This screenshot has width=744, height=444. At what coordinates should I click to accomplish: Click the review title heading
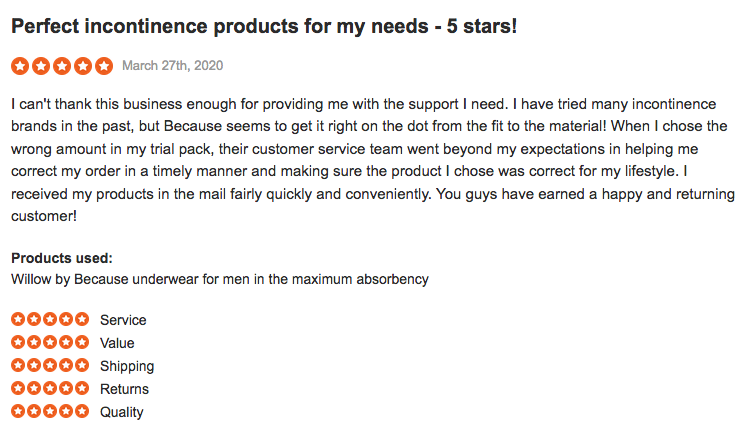264,27
